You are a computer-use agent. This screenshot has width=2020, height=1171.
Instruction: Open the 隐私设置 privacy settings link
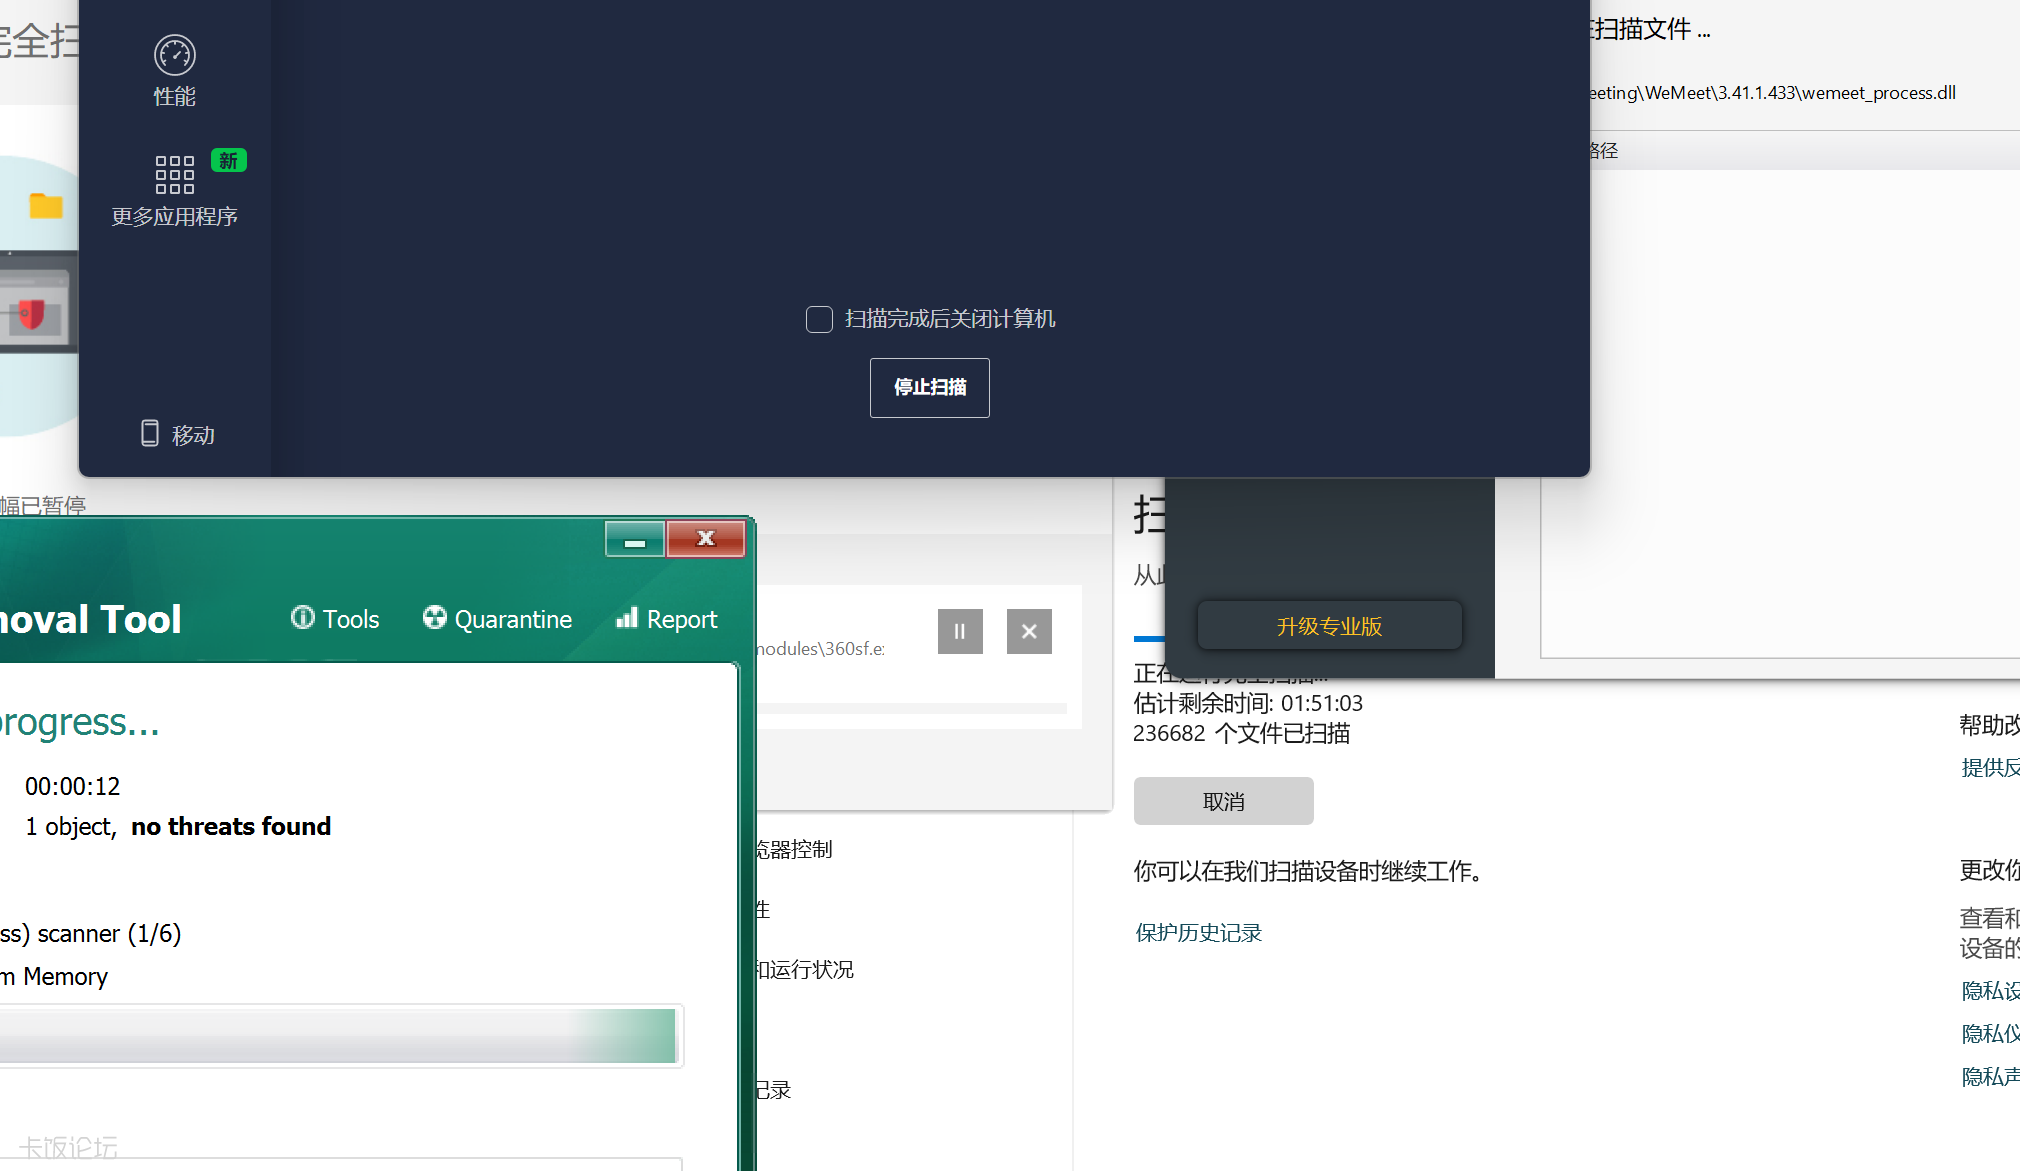coord(1989,990)
